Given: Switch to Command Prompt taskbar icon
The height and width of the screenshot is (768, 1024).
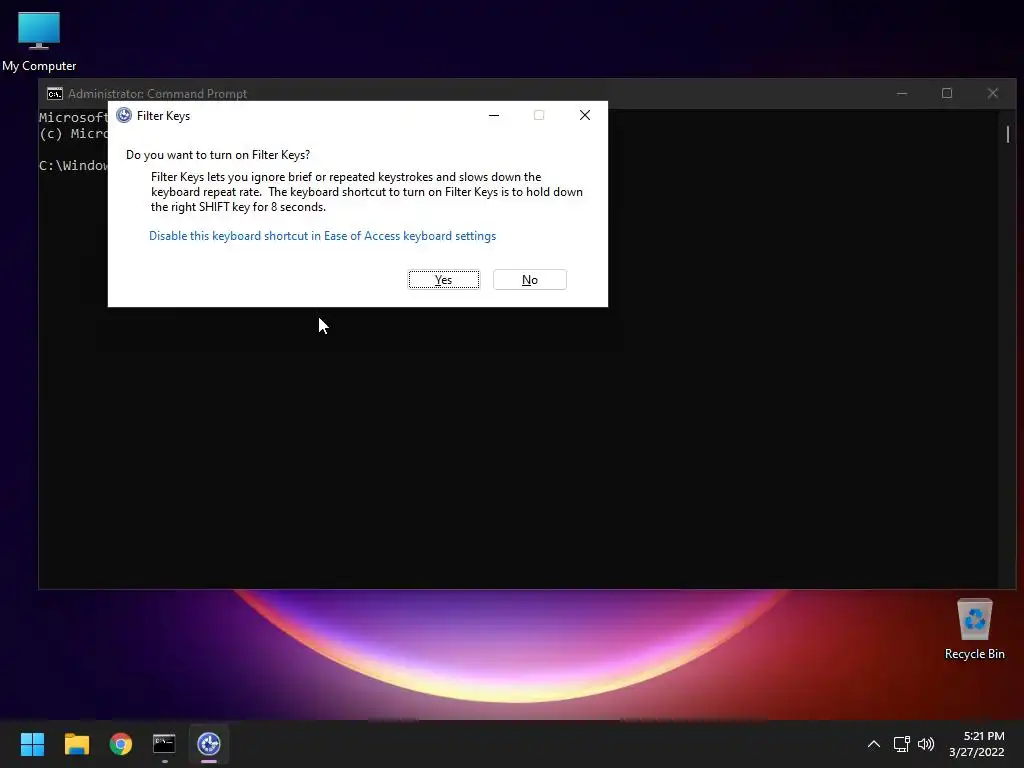Looking at the screenshot, I should [165, 744].
